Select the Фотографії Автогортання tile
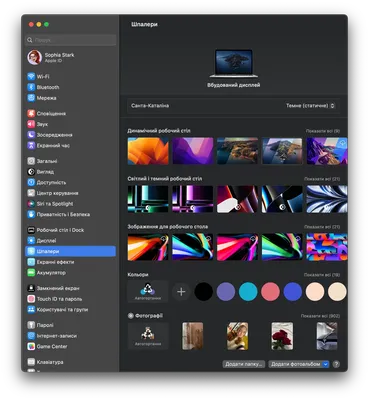 [148, 336]
